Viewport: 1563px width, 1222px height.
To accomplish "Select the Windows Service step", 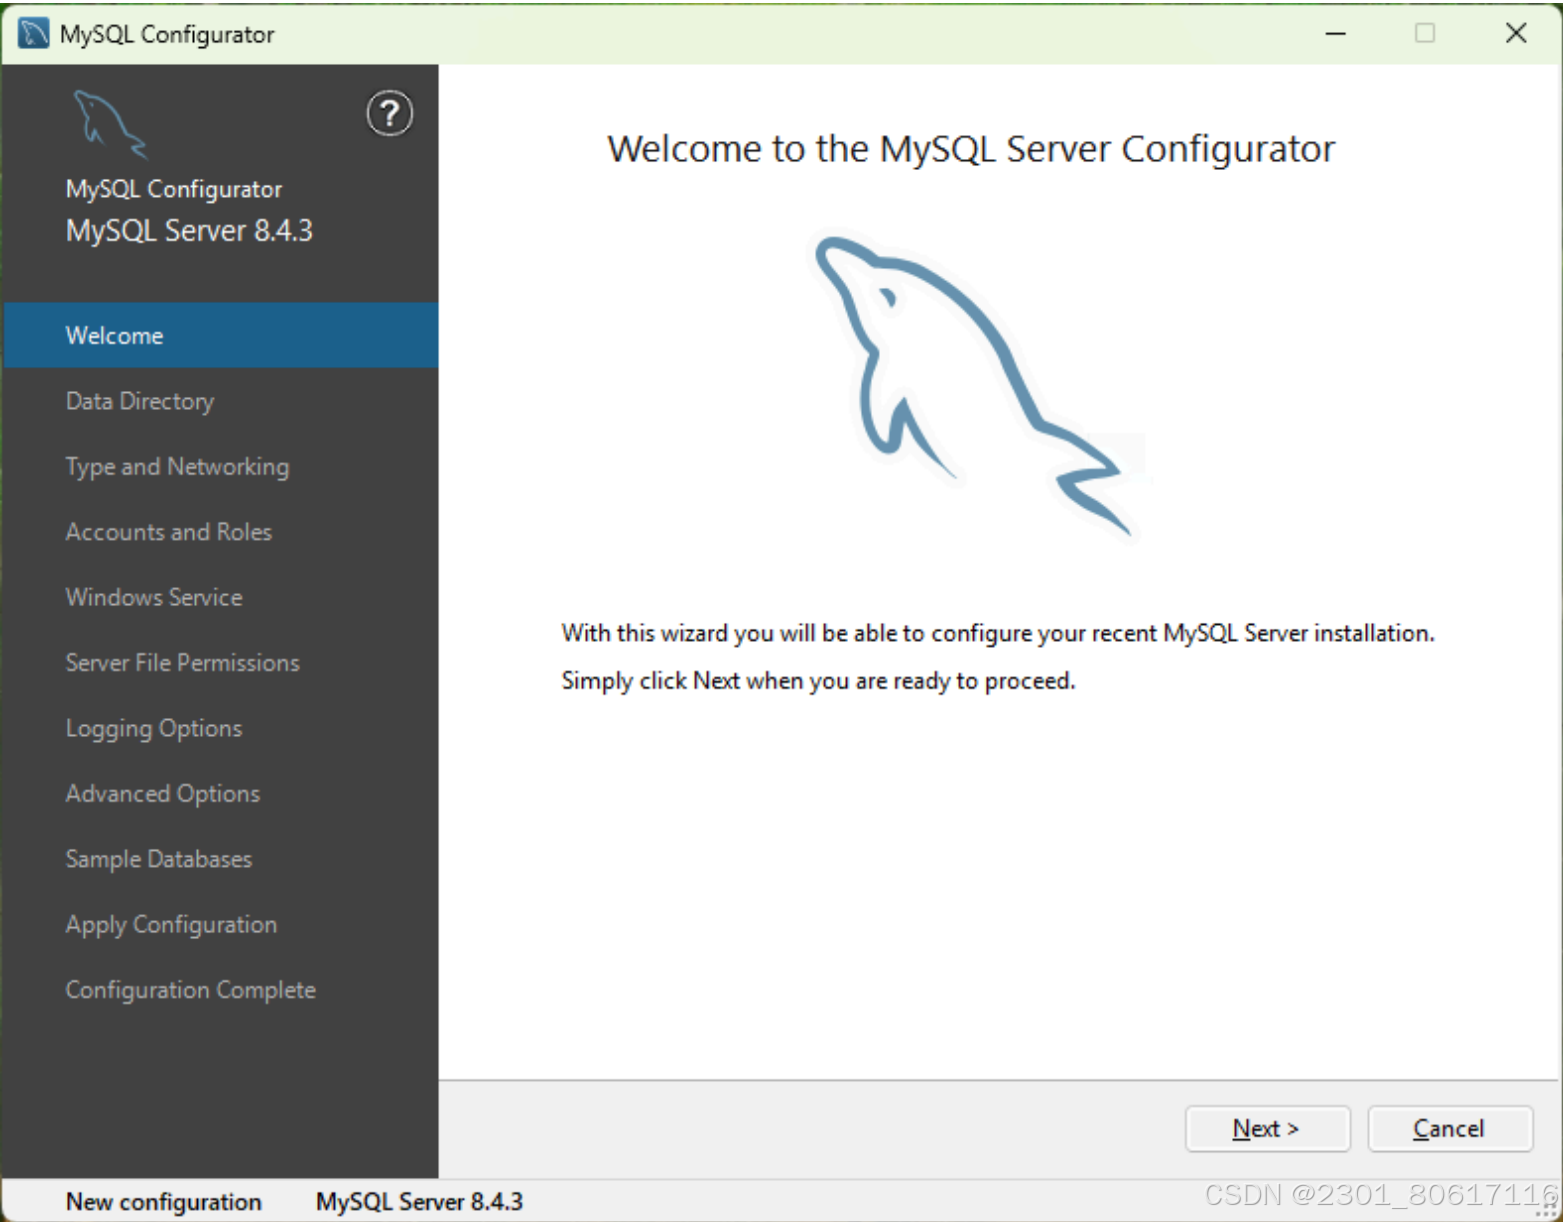I will (153, 597).
